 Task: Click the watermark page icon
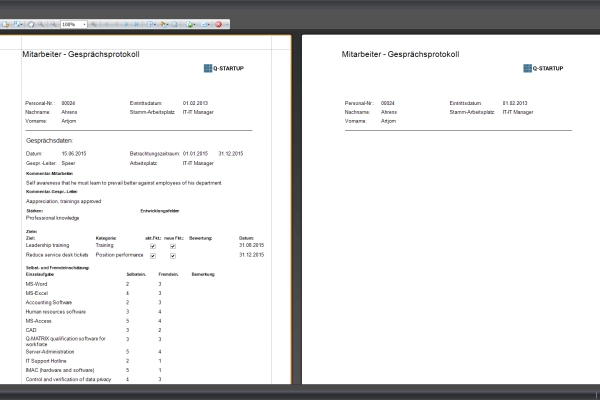coord(174,24)
